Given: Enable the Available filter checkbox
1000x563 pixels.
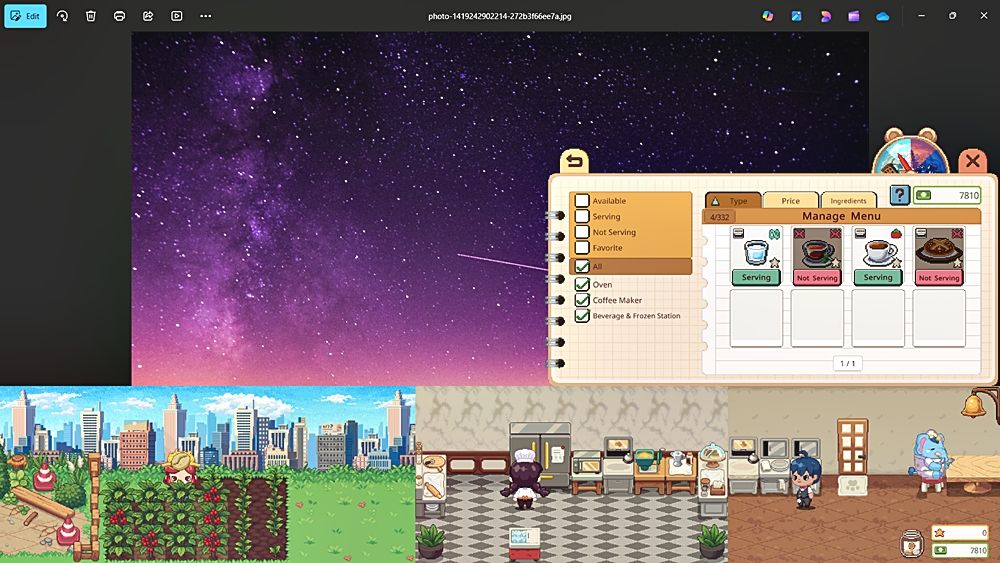Looking at the screenshot, I should [582, 200].
